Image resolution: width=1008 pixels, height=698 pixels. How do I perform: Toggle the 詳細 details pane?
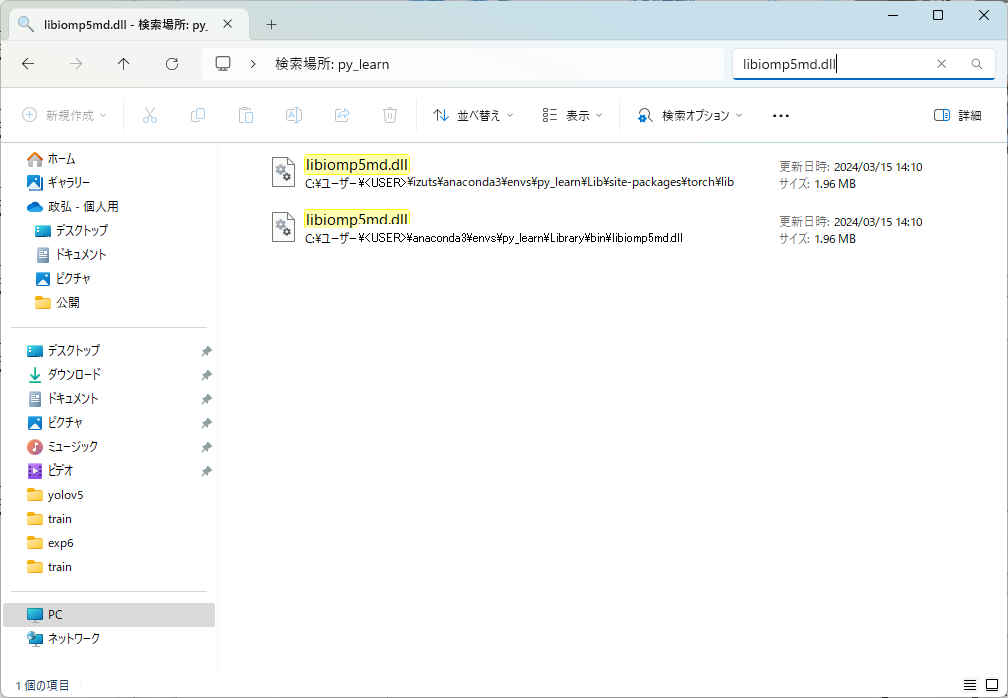coord(957,115)
